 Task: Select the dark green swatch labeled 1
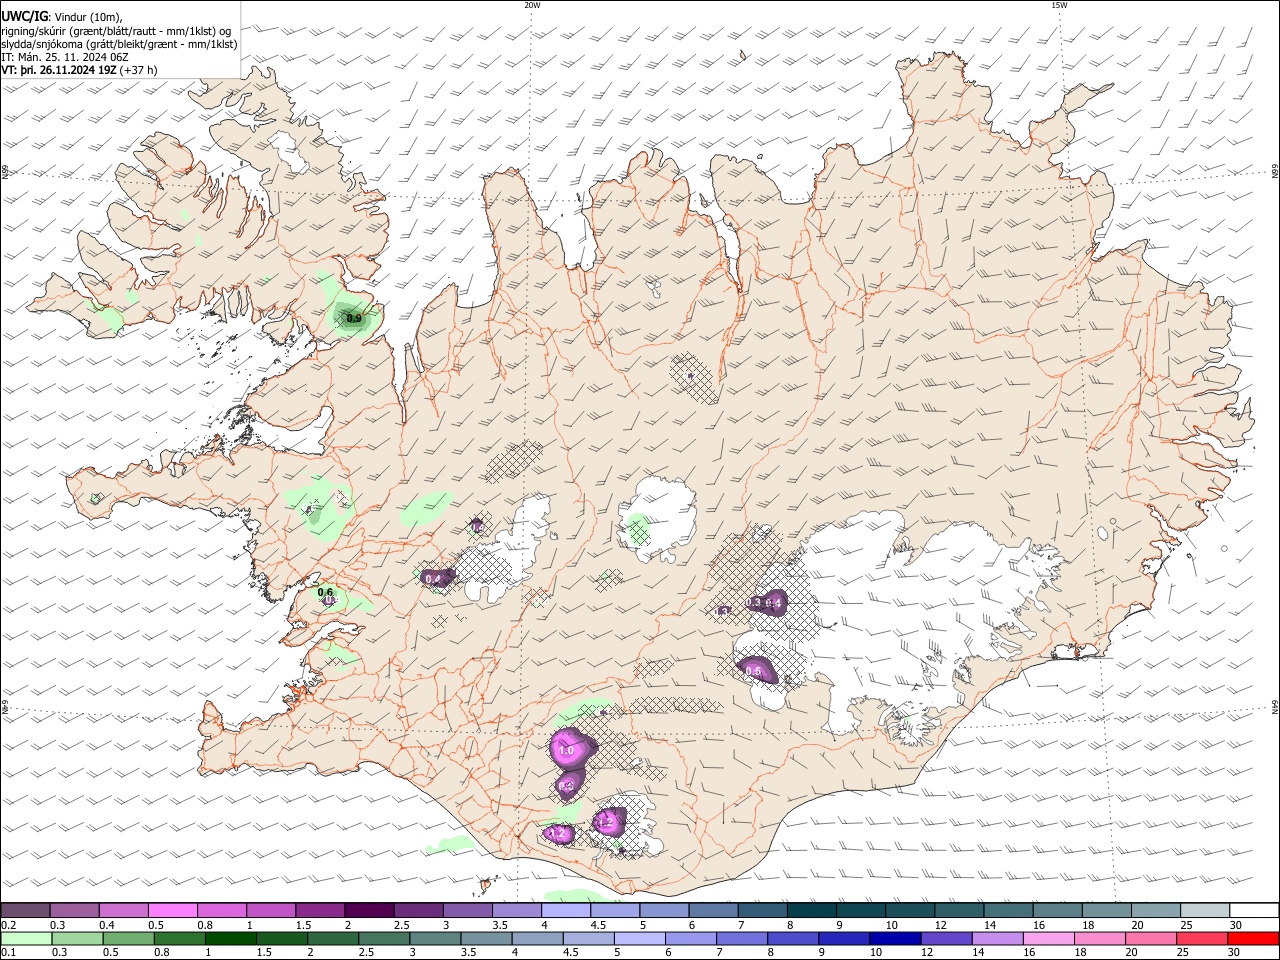pos(229,938)
